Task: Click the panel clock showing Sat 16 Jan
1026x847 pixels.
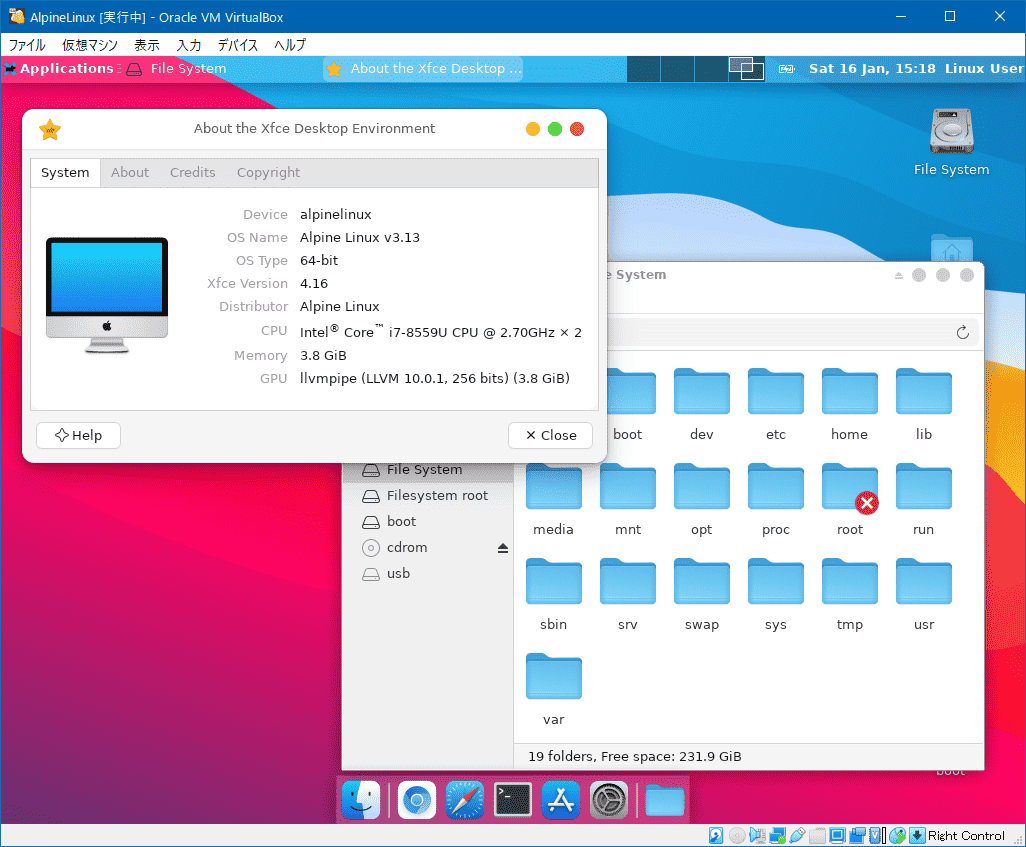Action: pos(872,69)
